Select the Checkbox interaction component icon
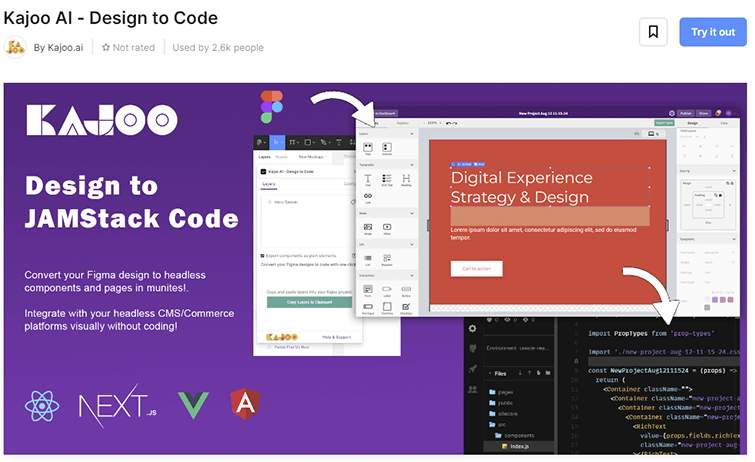This screenshot has width=755, height=462. pos(406,307)
